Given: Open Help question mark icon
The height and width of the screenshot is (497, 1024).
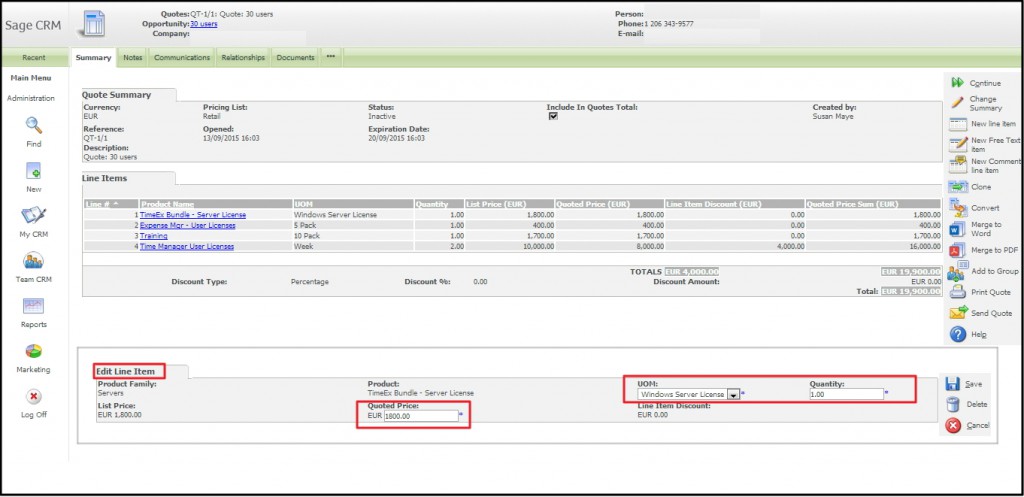Looking at the screenshot, I should tap(957, 334).
